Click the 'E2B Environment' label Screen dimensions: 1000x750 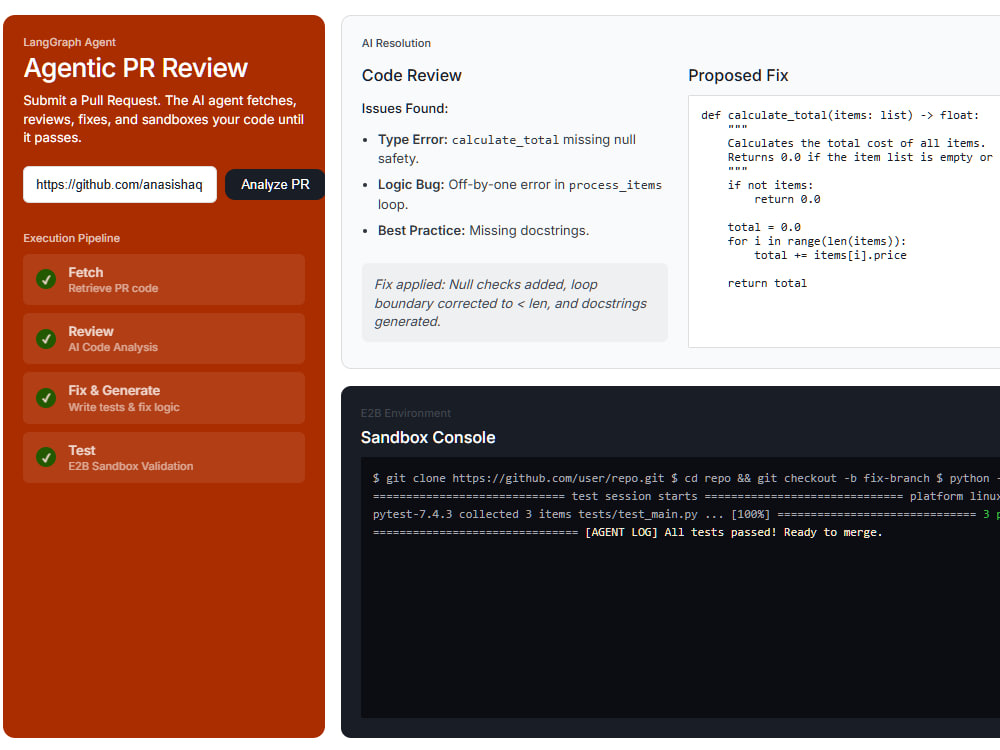click(406, 413)
